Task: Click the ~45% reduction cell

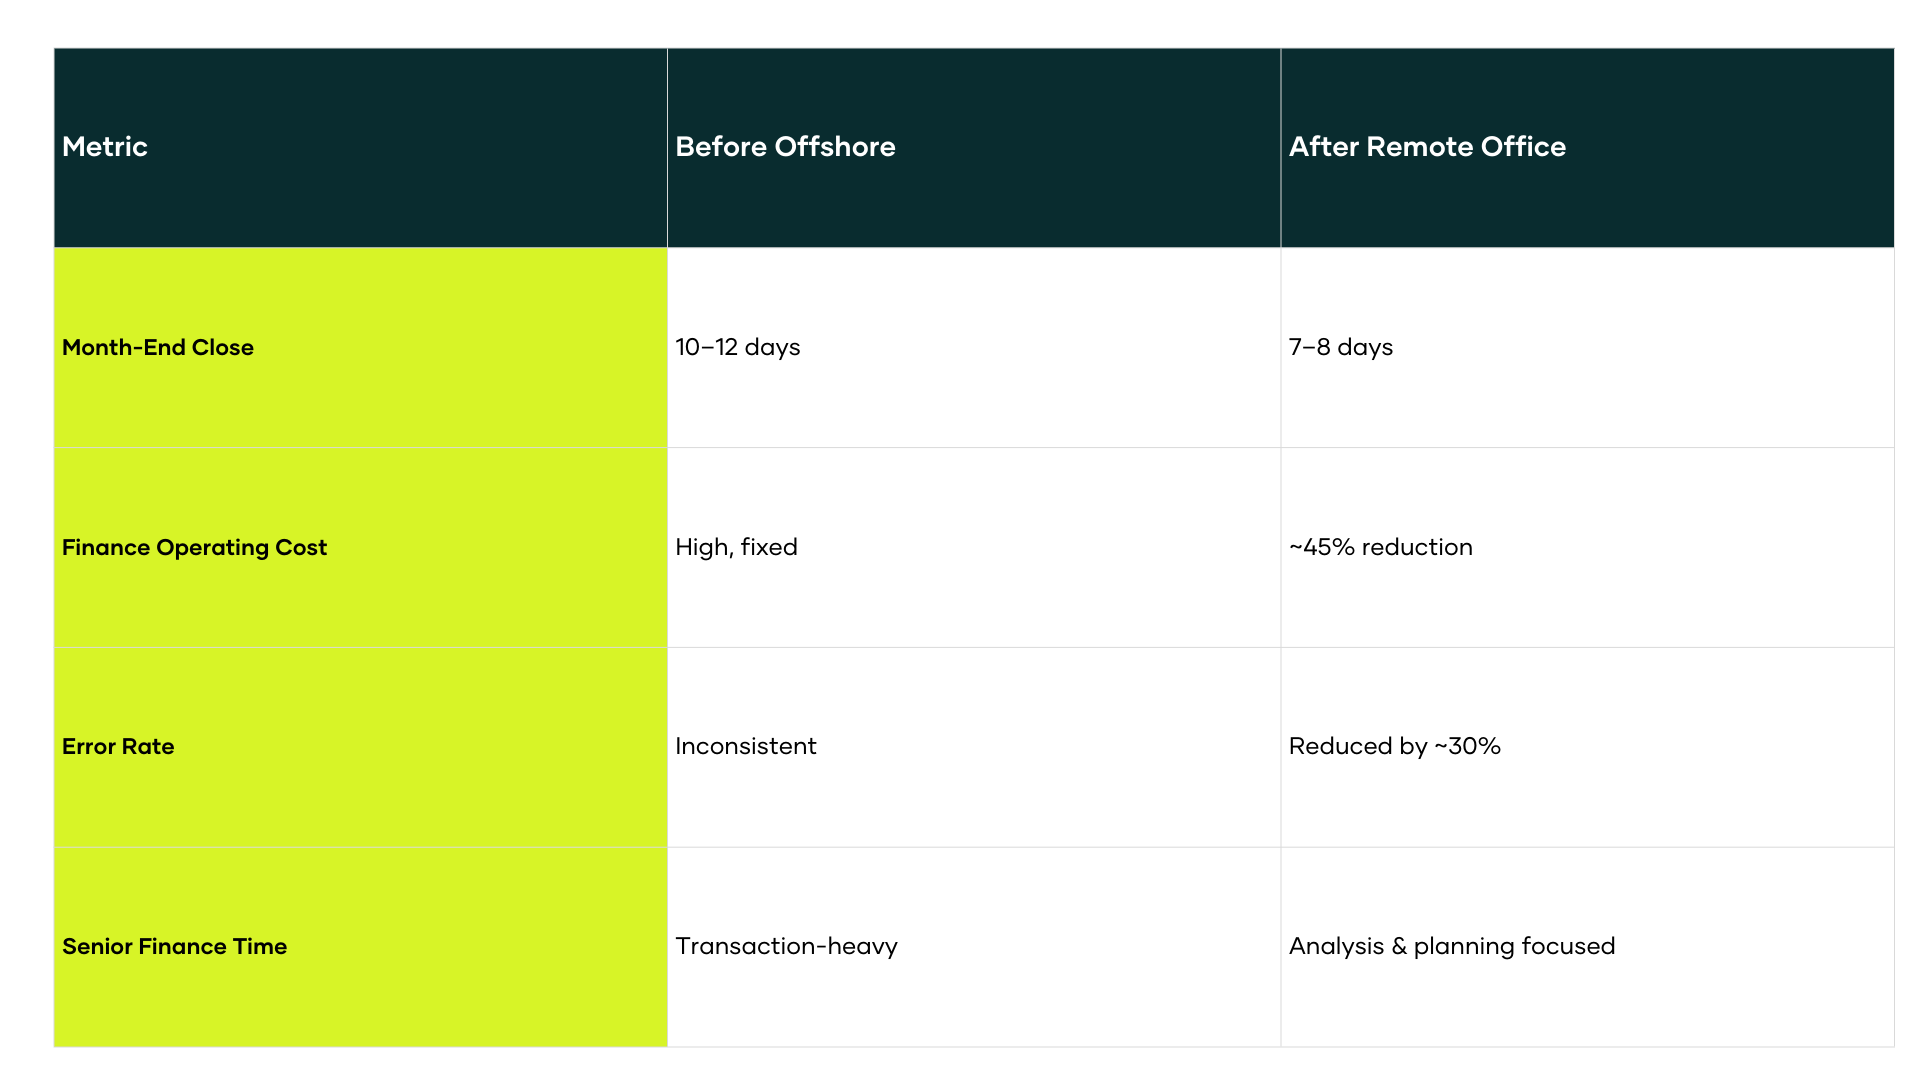Action: click(1380, 547)
